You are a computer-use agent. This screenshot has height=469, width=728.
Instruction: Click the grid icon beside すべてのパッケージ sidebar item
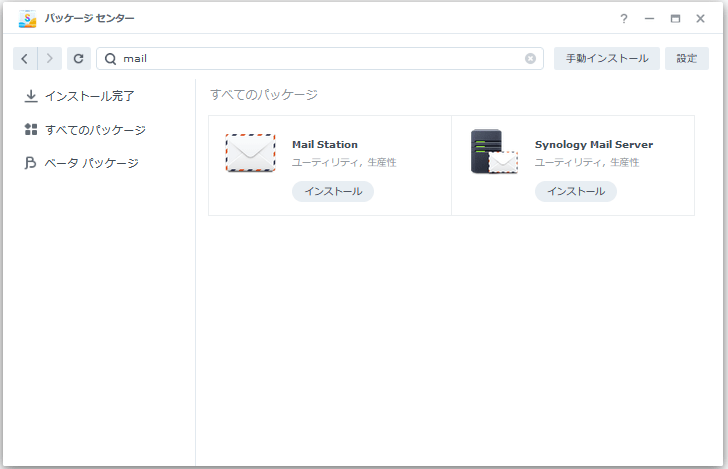(x=31, y=130)
